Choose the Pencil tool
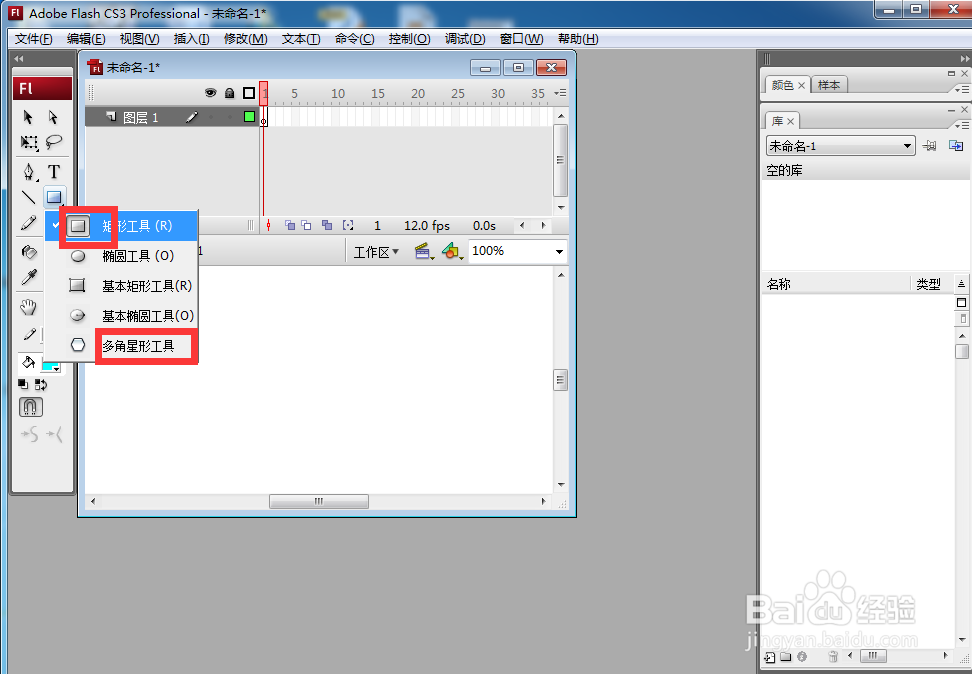The height and width of the screenshot is (674, 972). [29, 223]
